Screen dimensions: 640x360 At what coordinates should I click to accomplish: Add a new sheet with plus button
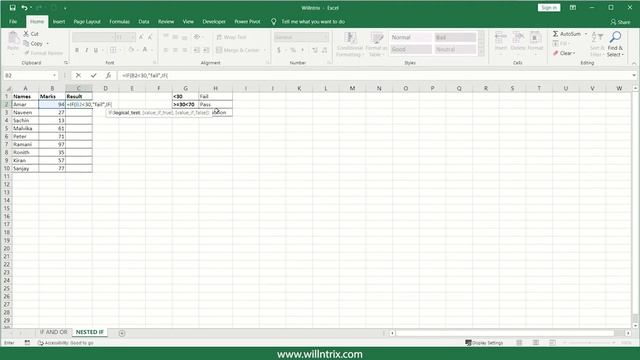pos(122,333)
